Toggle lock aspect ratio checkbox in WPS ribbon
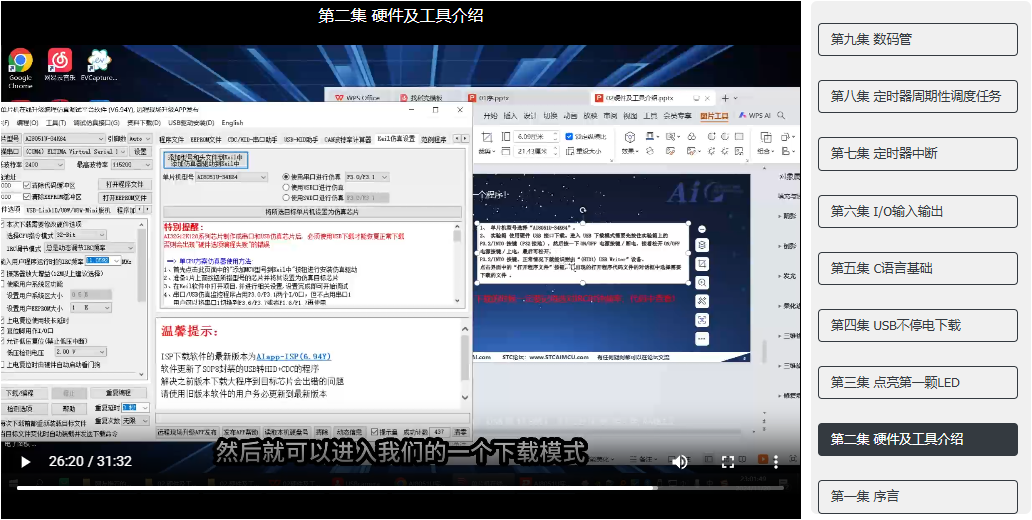The height and width of the screenshot is (520, 1032). tap(569, 137)
